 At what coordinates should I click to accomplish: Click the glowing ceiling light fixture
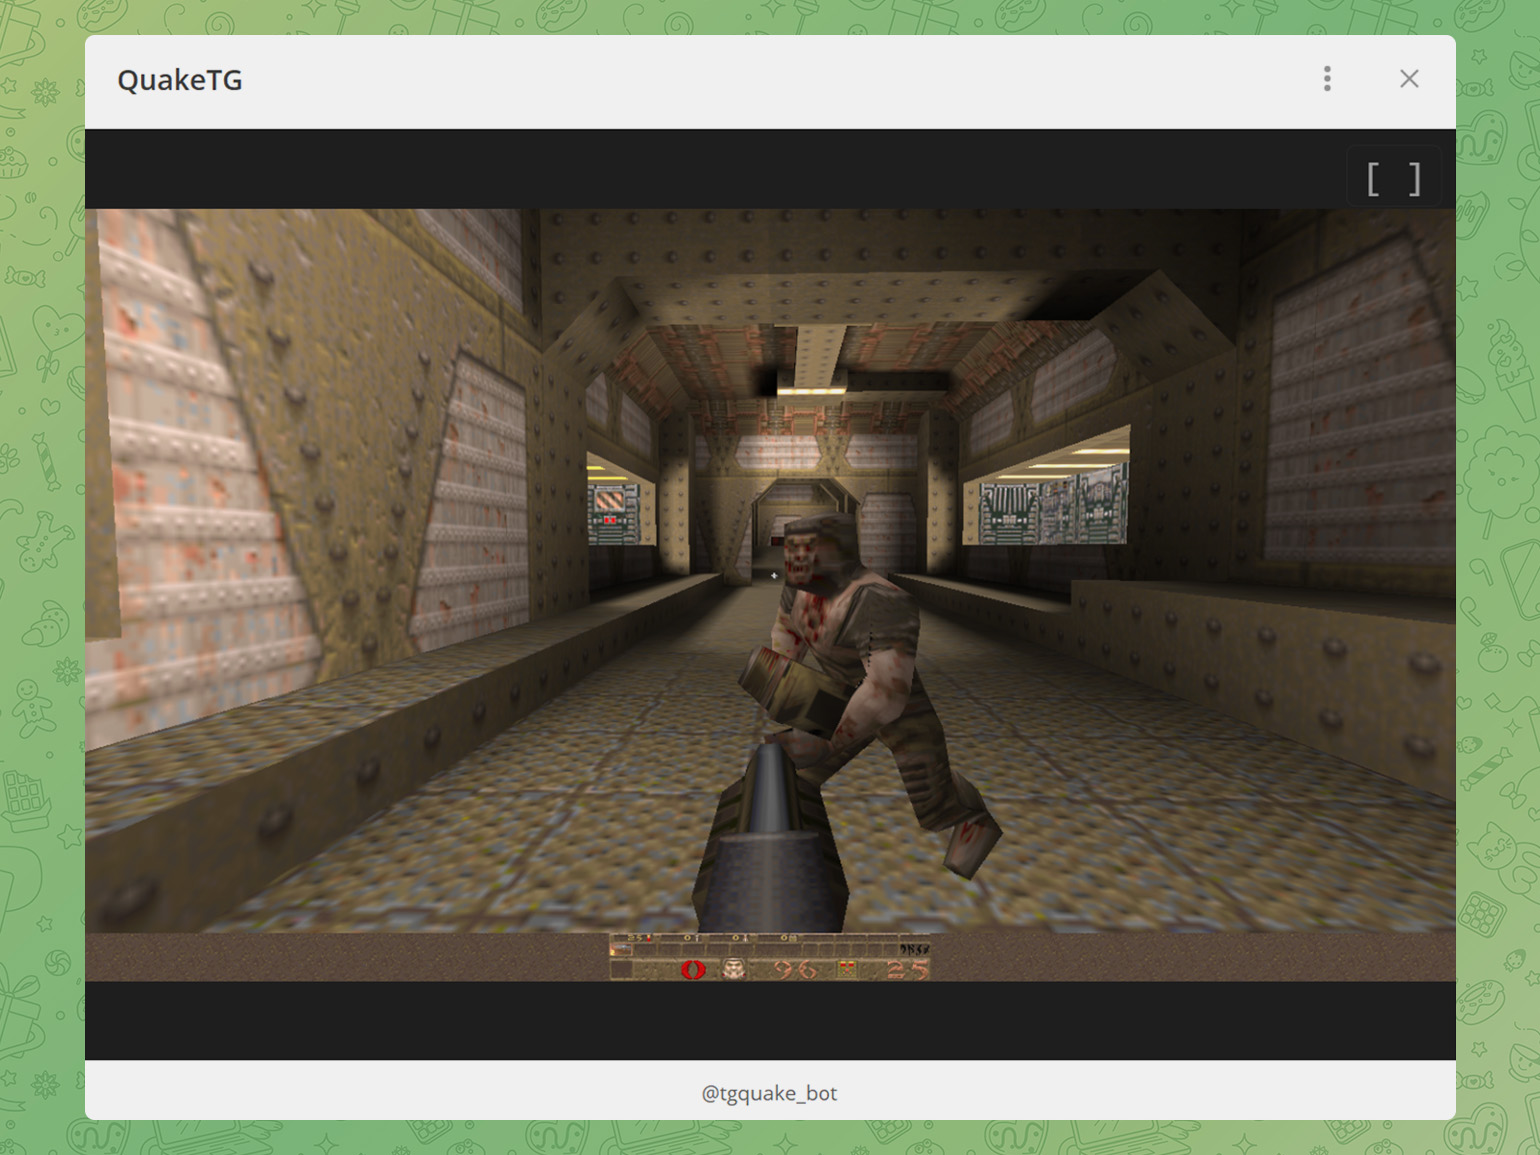pos(811,390)
